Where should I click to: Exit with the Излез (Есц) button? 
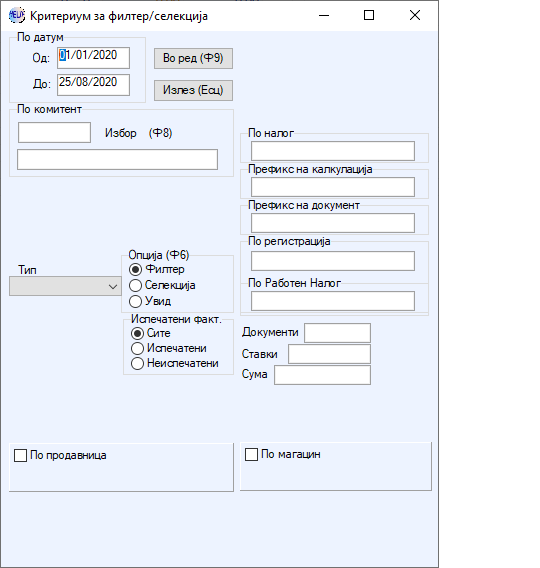[193, 90]
